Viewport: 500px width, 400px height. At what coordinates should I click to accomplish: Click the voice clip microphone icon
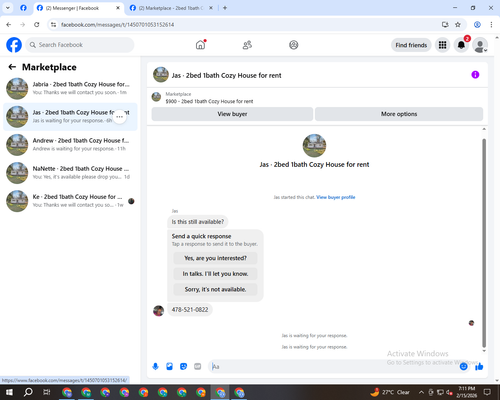155,367
